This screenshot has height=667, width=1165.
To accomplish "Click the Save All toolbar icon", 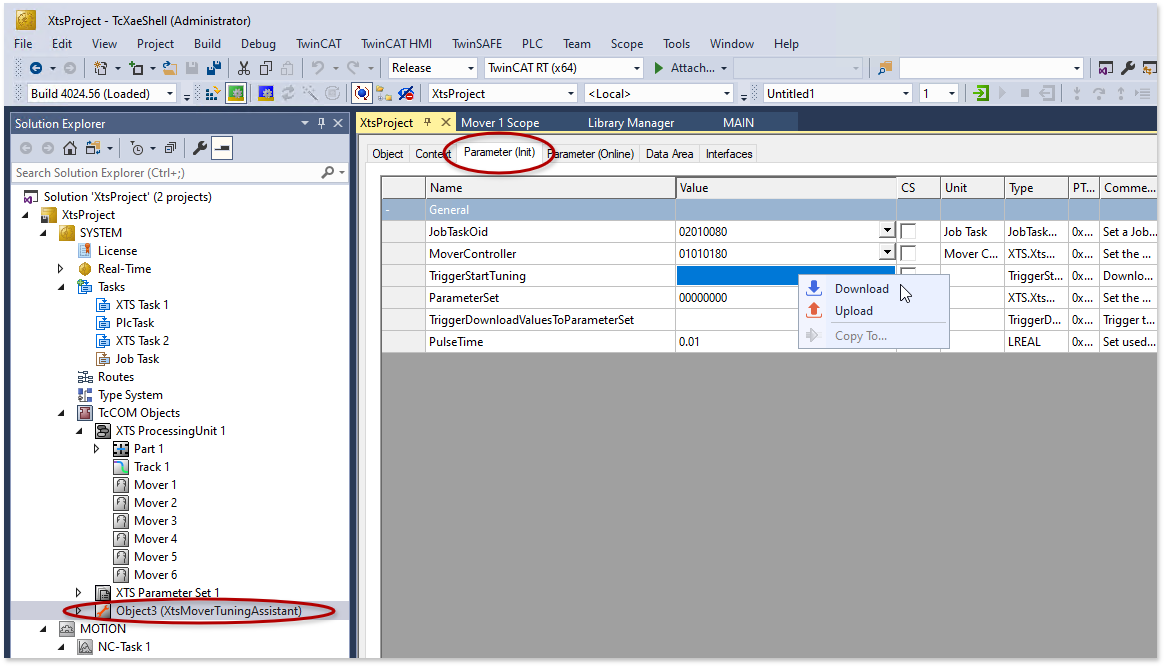I will point(214,68).
